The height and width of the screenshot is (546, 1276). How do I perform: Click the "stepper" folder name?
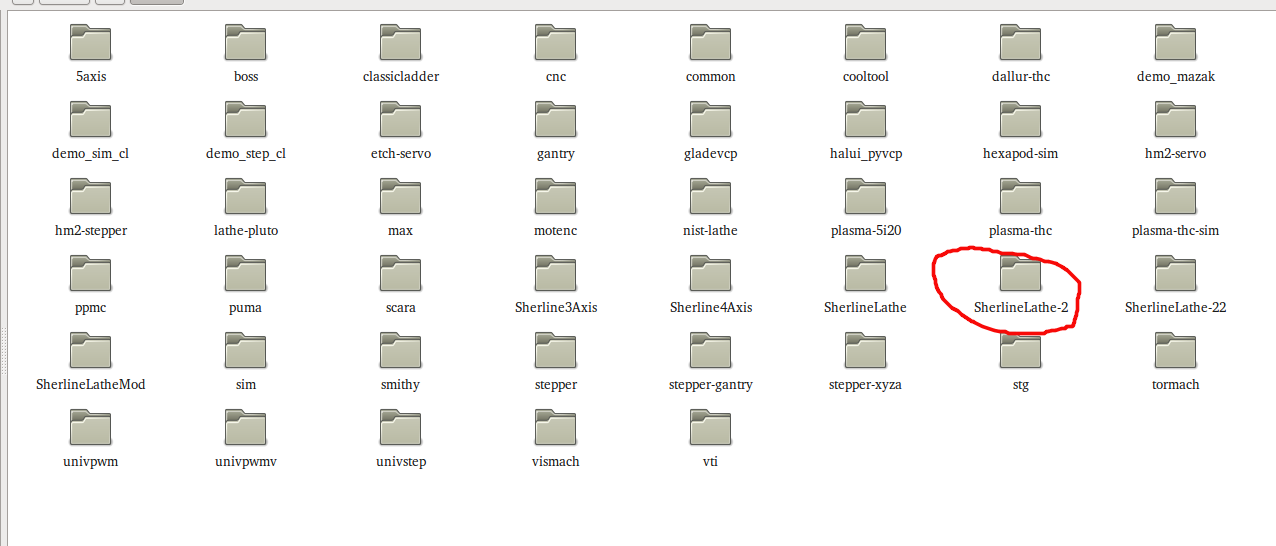click(x=555, y=384)
